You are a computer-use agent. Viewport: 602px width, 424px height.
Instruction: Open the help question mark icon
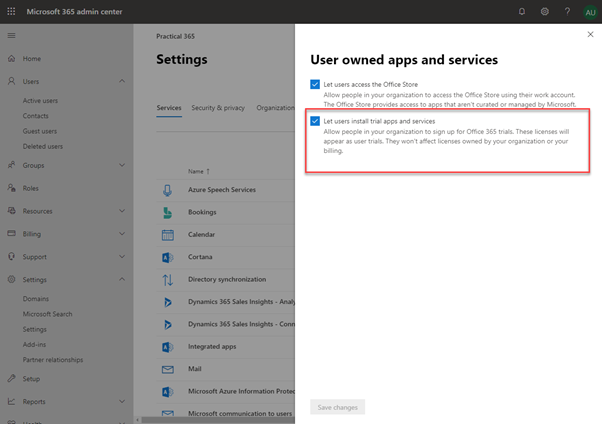tap(567, 12)
